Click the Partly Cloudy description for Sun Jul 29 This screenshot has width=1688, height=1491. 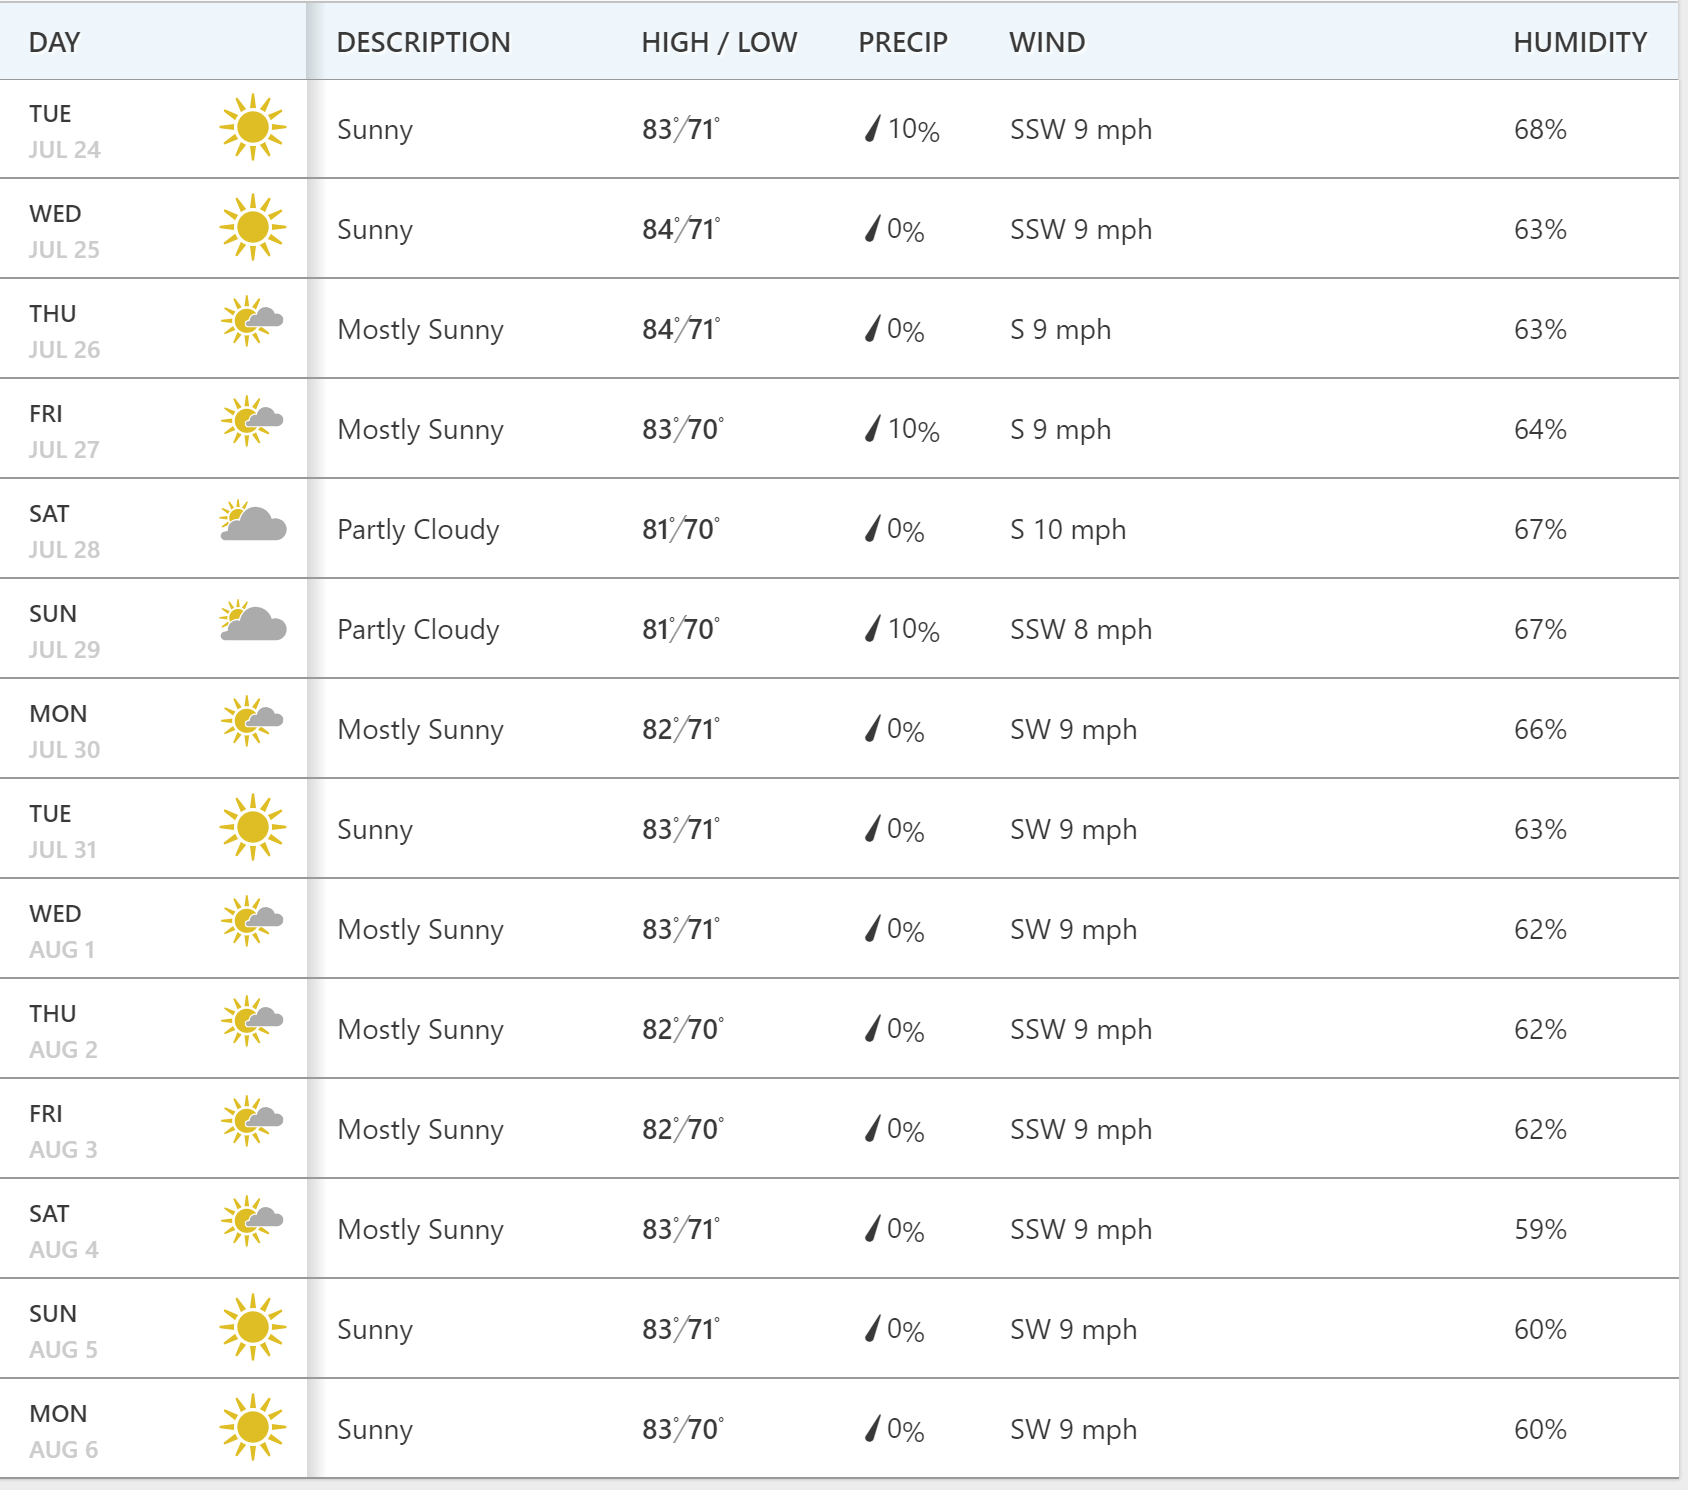pyautogui.click(x=418, y=629)
